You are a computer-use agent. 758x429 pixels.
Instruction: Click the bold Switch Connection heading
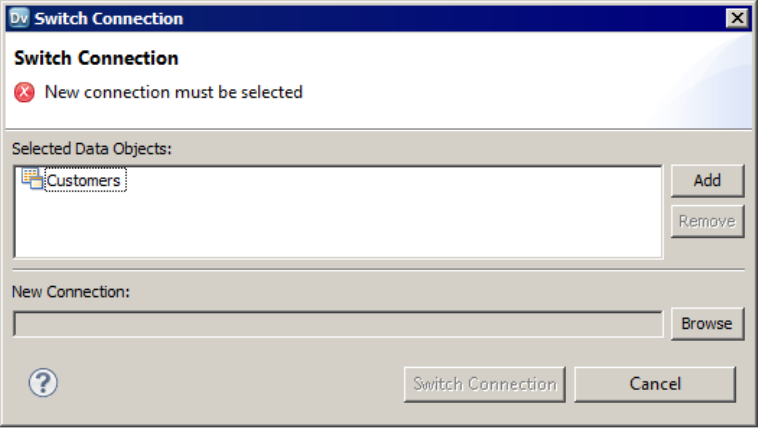(x=96, y=58)
